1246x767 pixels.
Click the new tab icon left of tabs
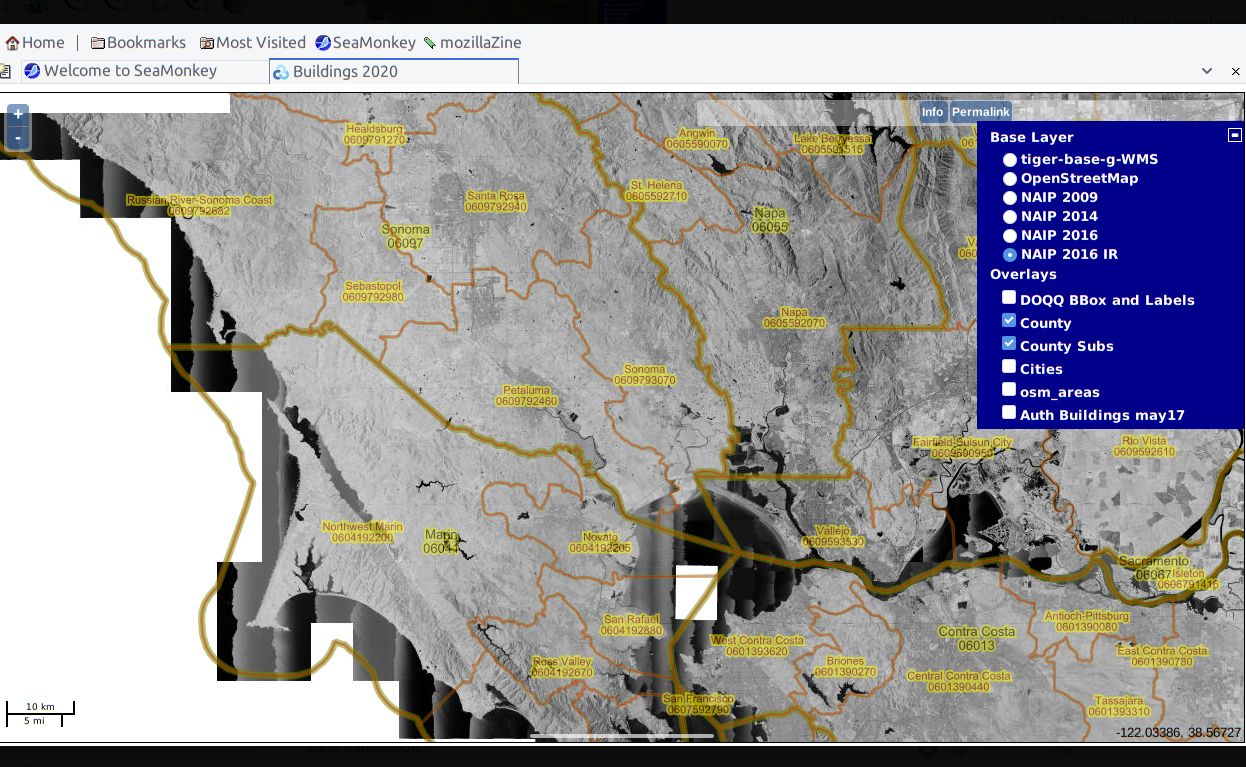[5, 71]
